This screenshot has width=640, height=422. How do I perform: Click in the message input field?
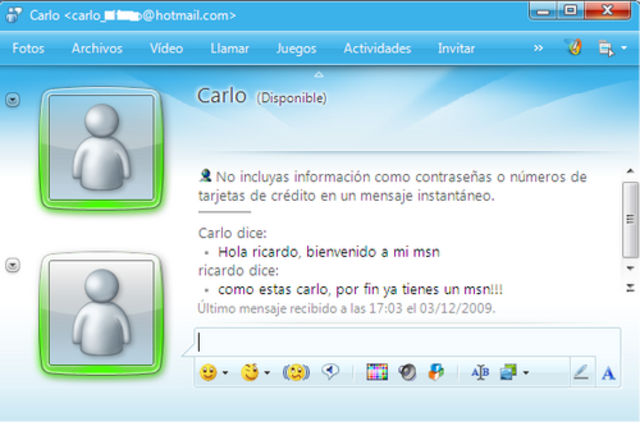[407, 342]
